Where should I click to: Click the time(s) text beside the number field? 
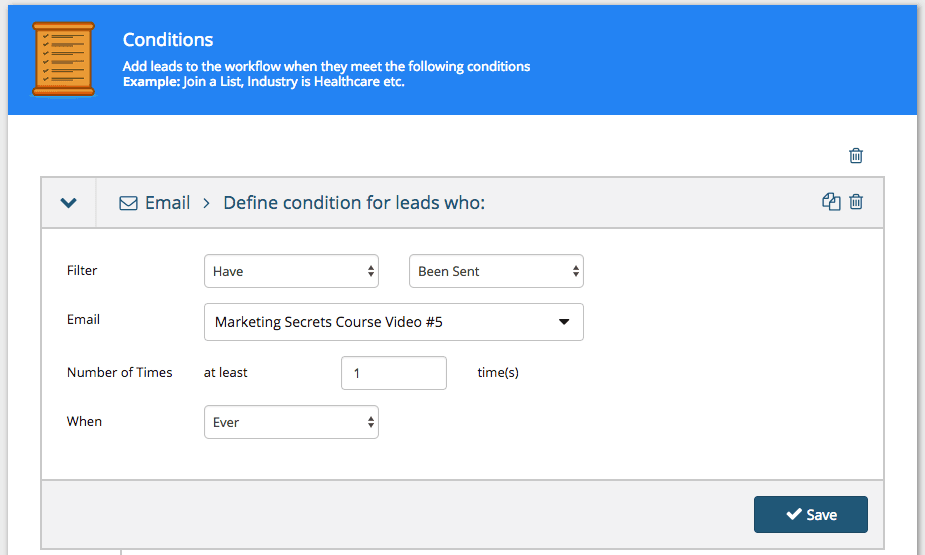click(x=498, y=372)
